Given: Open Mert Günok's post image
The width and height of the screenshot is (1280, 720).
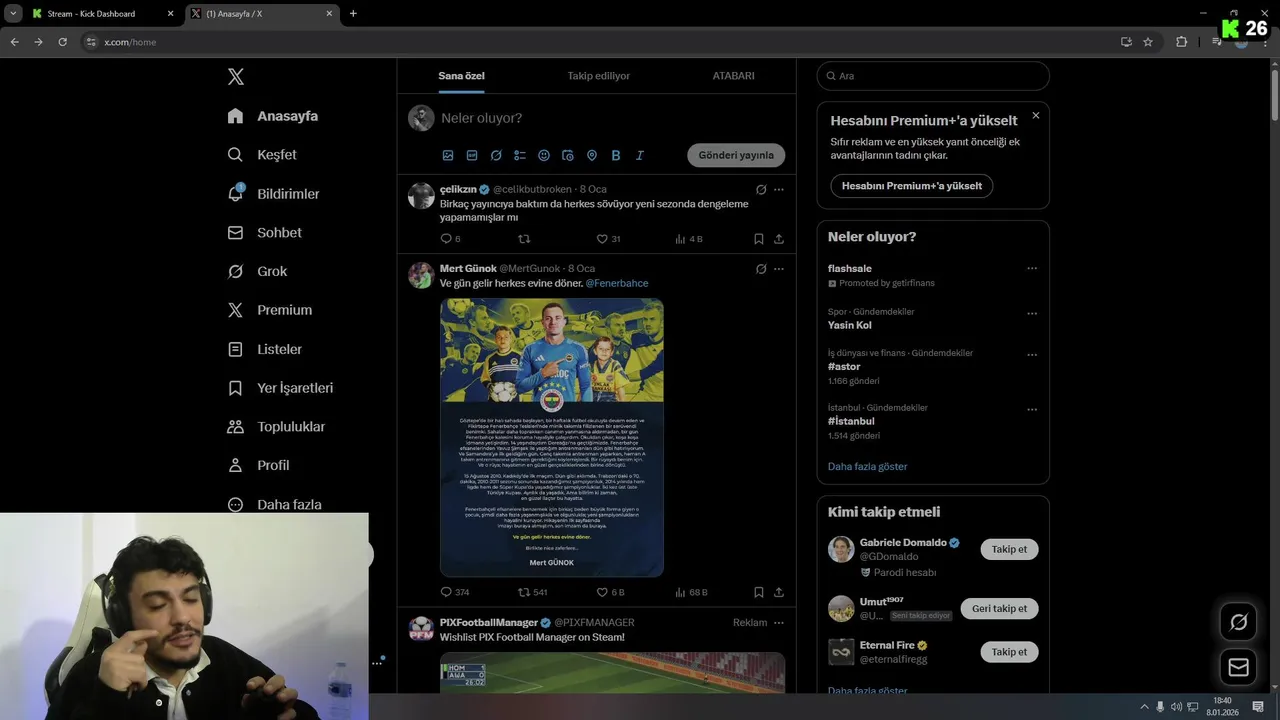Looking at the screenshot, I should [x=552, y=437].
